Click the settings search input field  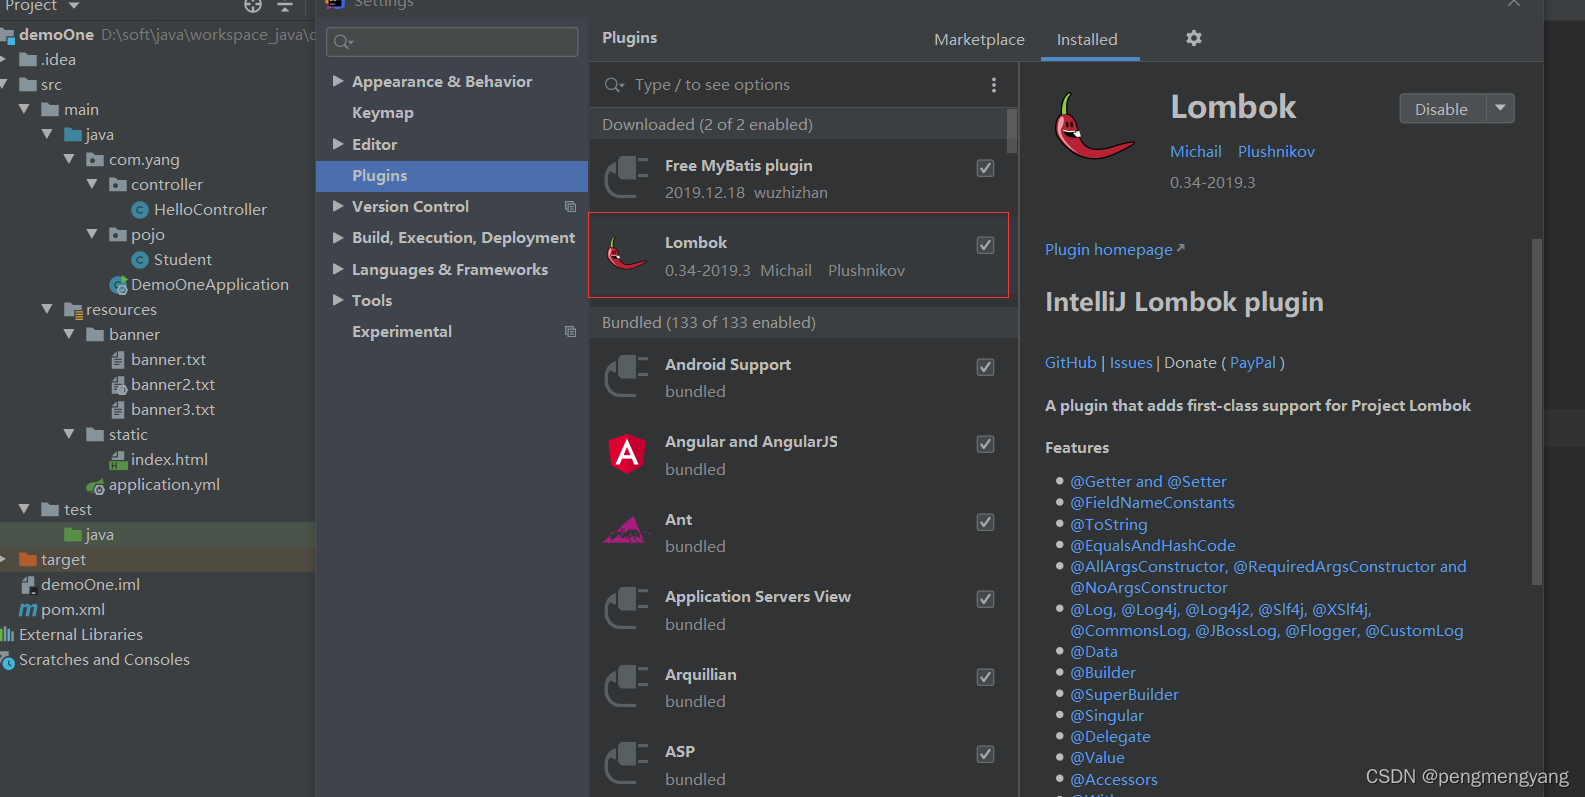pyautogui.click(x=452, y=42)
